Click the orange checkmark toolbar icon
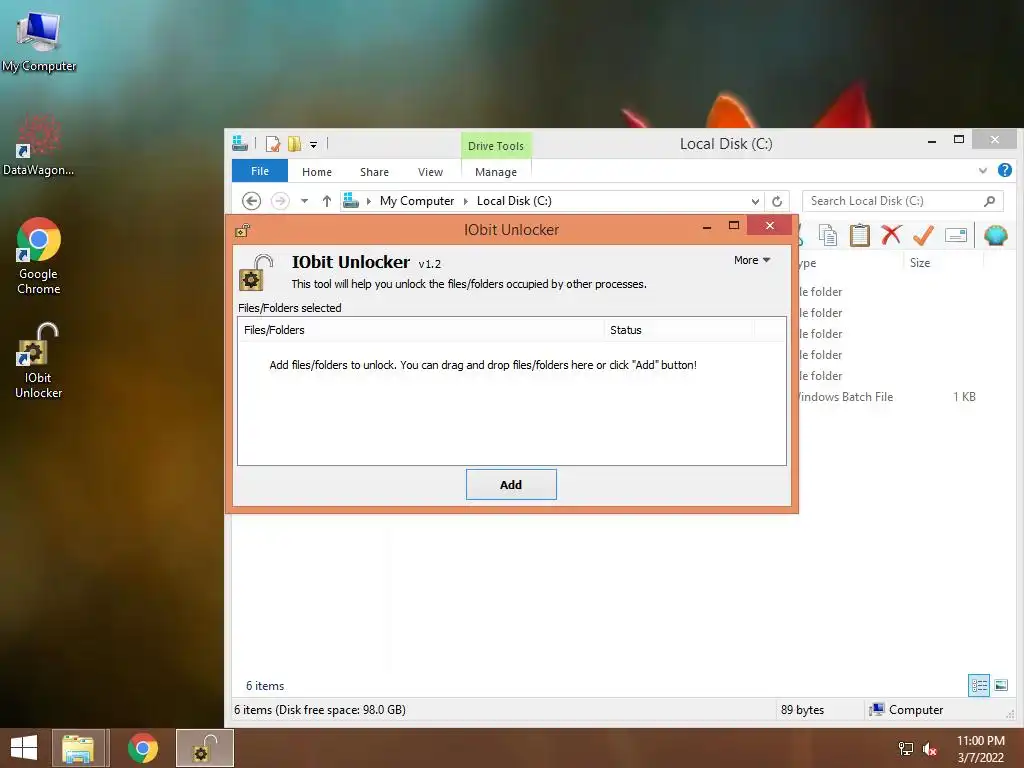This screenshot has width=1024, height=768. (923, 235)
